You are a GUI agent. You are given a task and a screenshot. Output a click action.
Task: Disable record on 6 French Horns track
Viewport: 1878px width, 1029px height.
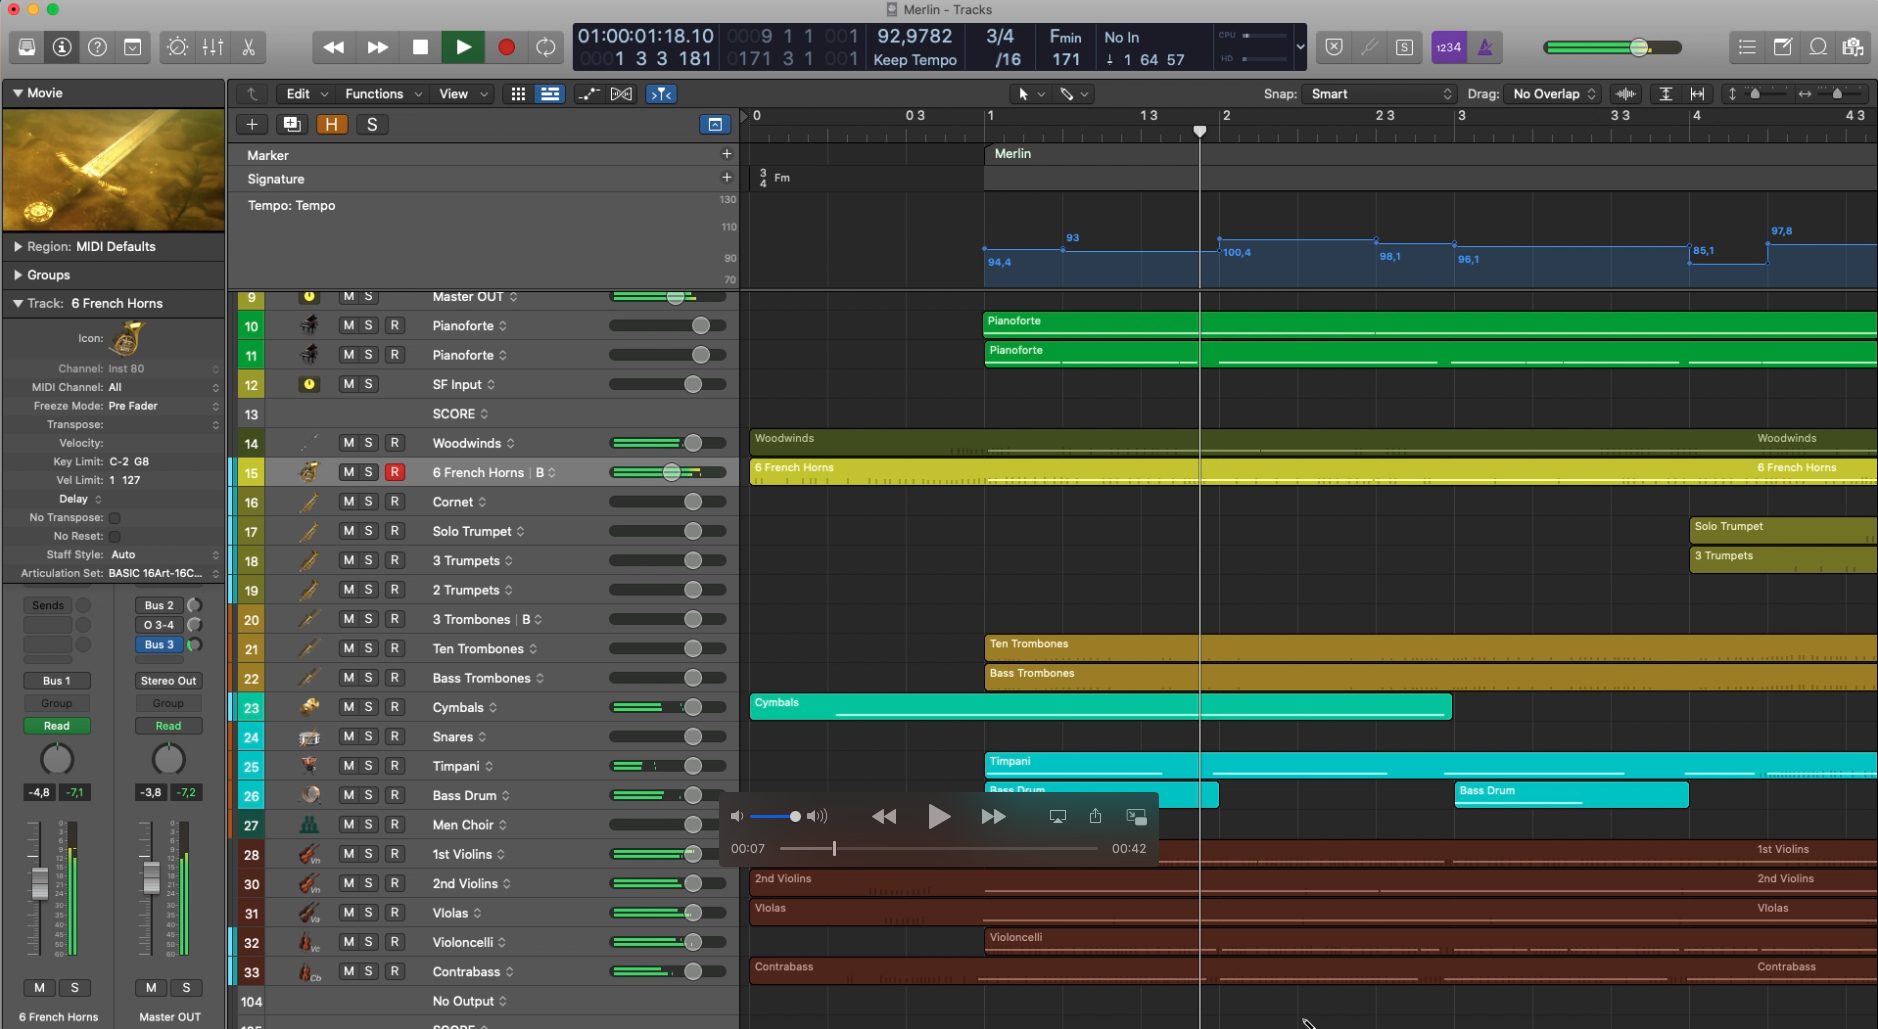(394, 472)
